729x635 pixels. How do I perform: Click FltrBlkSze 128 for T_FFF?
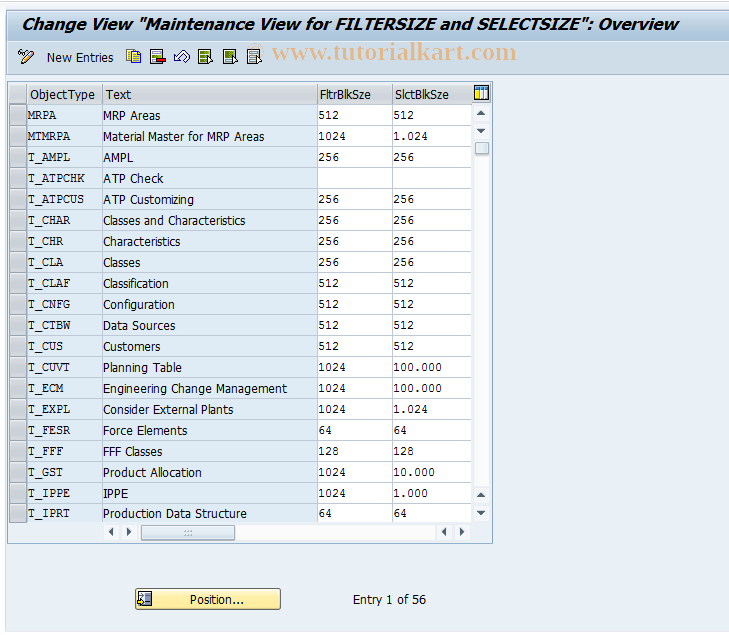(355, 451)
